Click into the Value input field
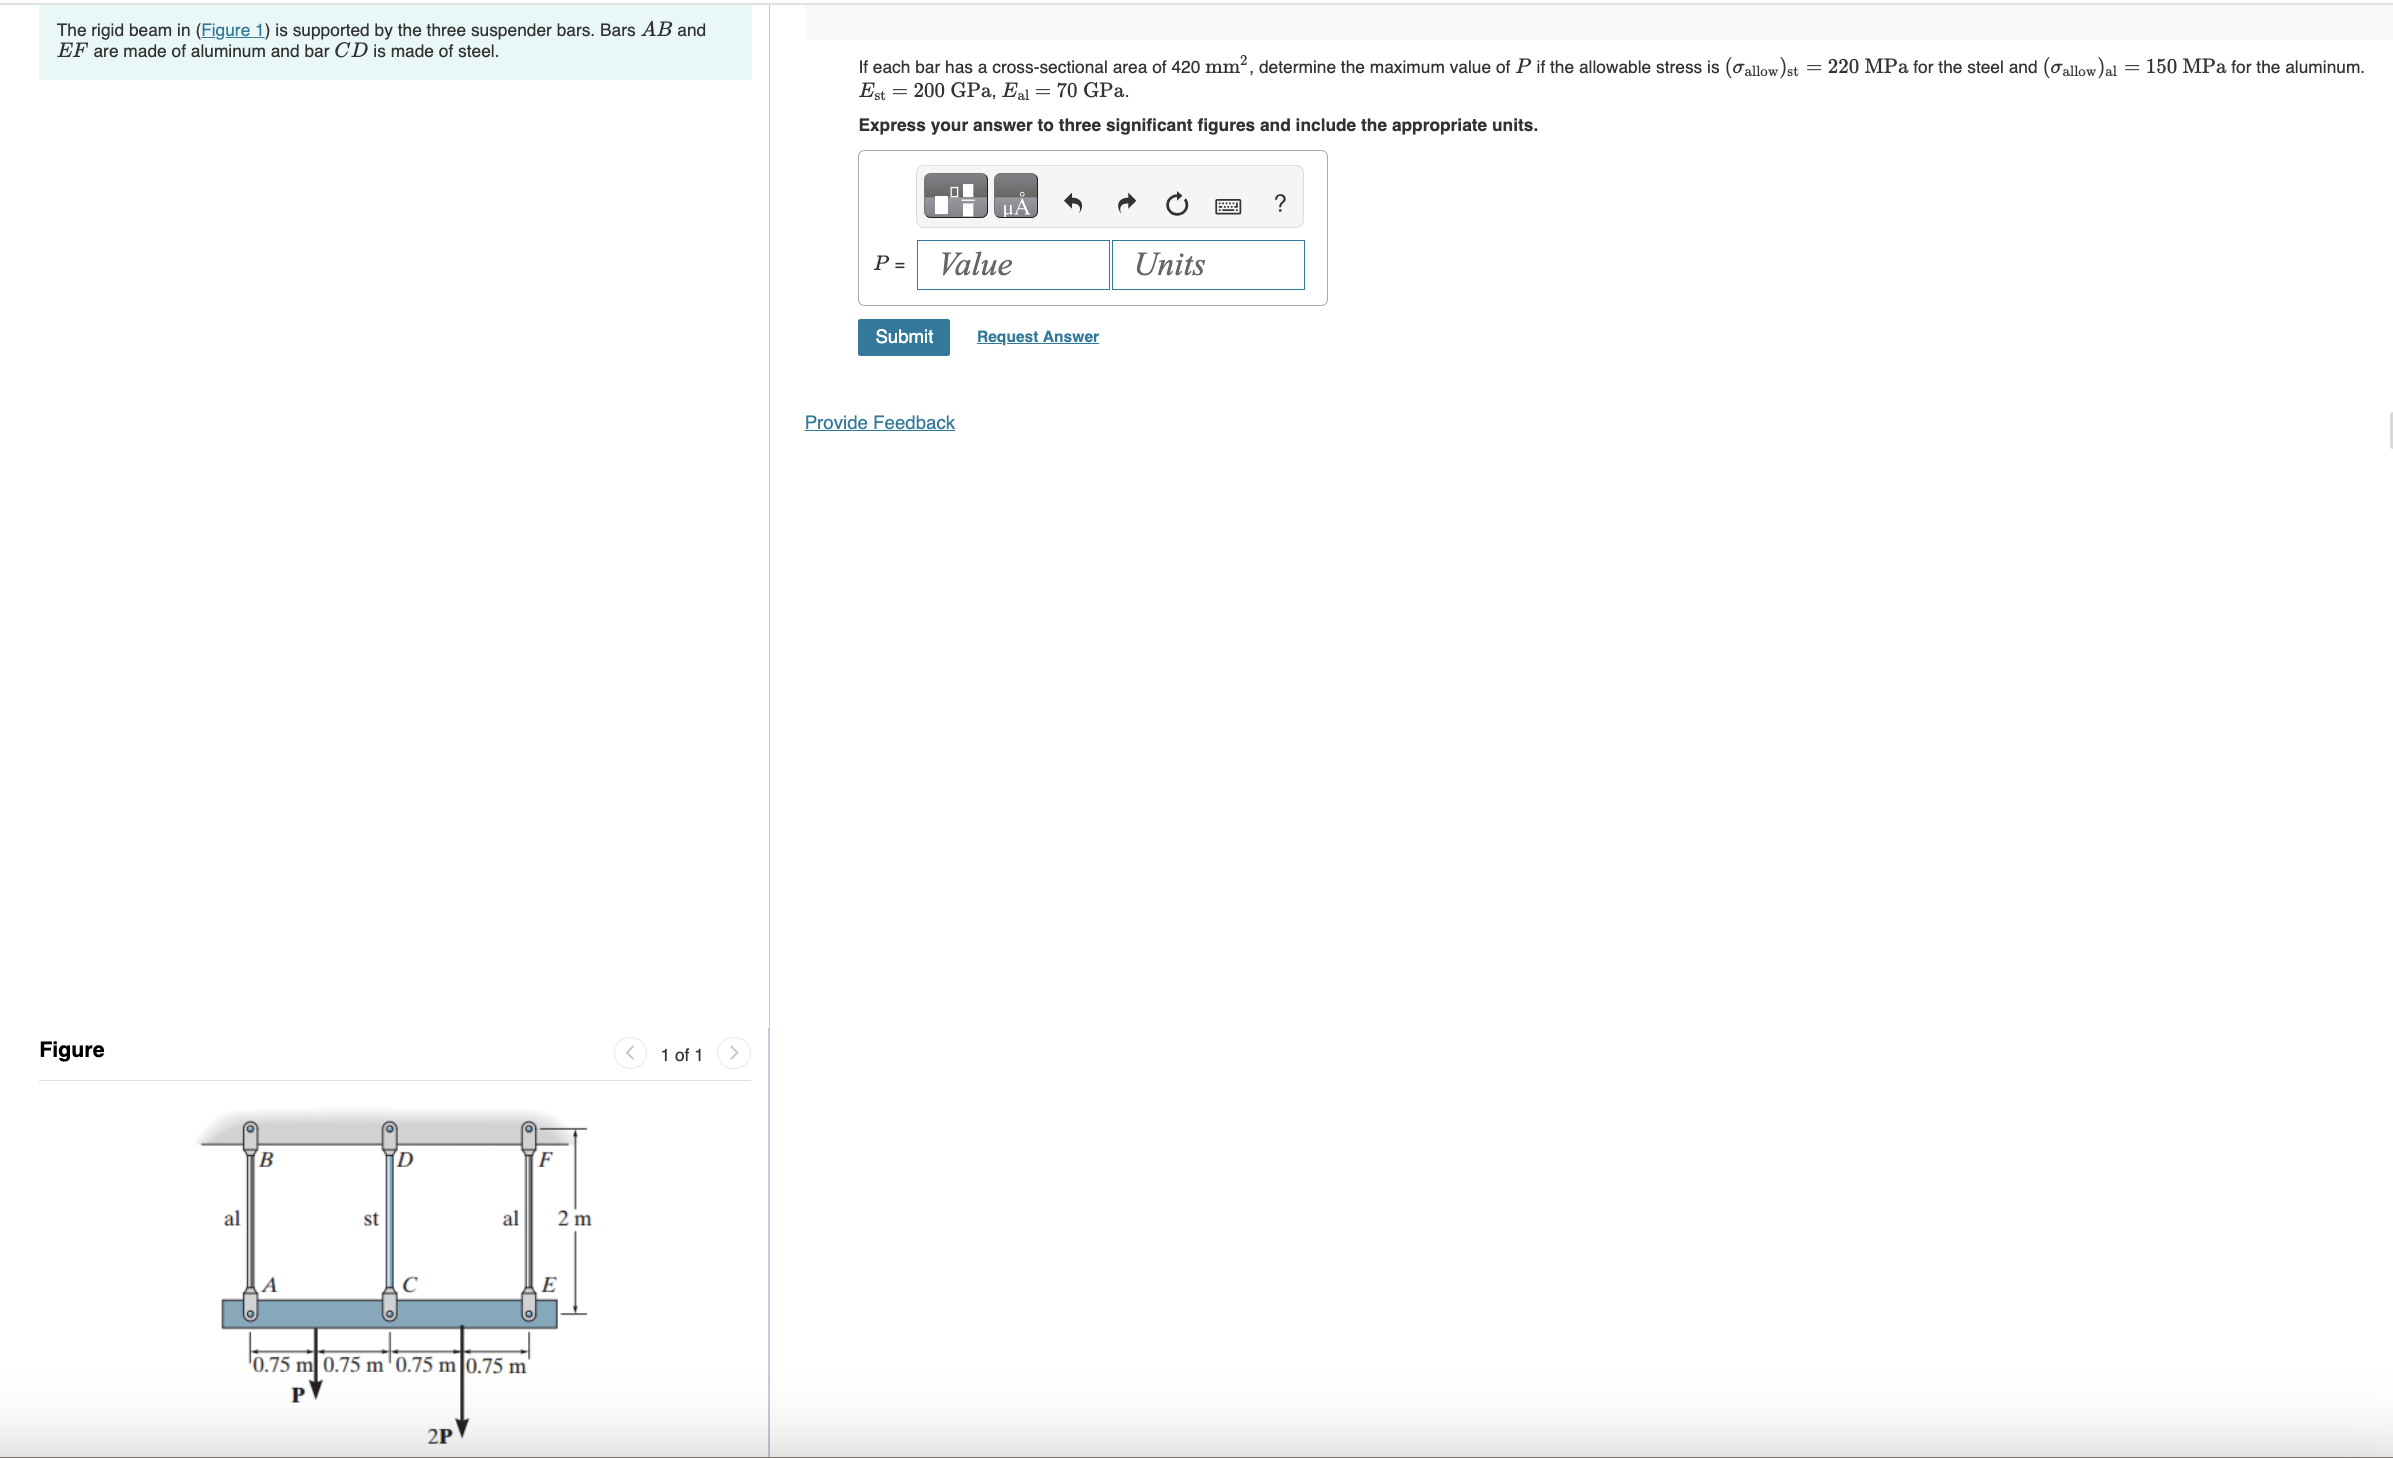This screenshot has width=2393, height=1458. tap(1012, 265)
